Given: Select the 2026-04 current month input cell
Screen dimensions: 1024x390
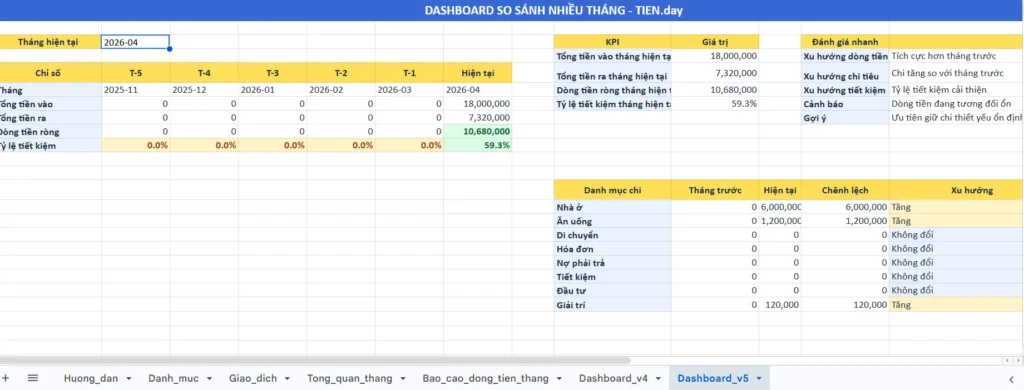Looking at the screenshot, I should point(136,42).
